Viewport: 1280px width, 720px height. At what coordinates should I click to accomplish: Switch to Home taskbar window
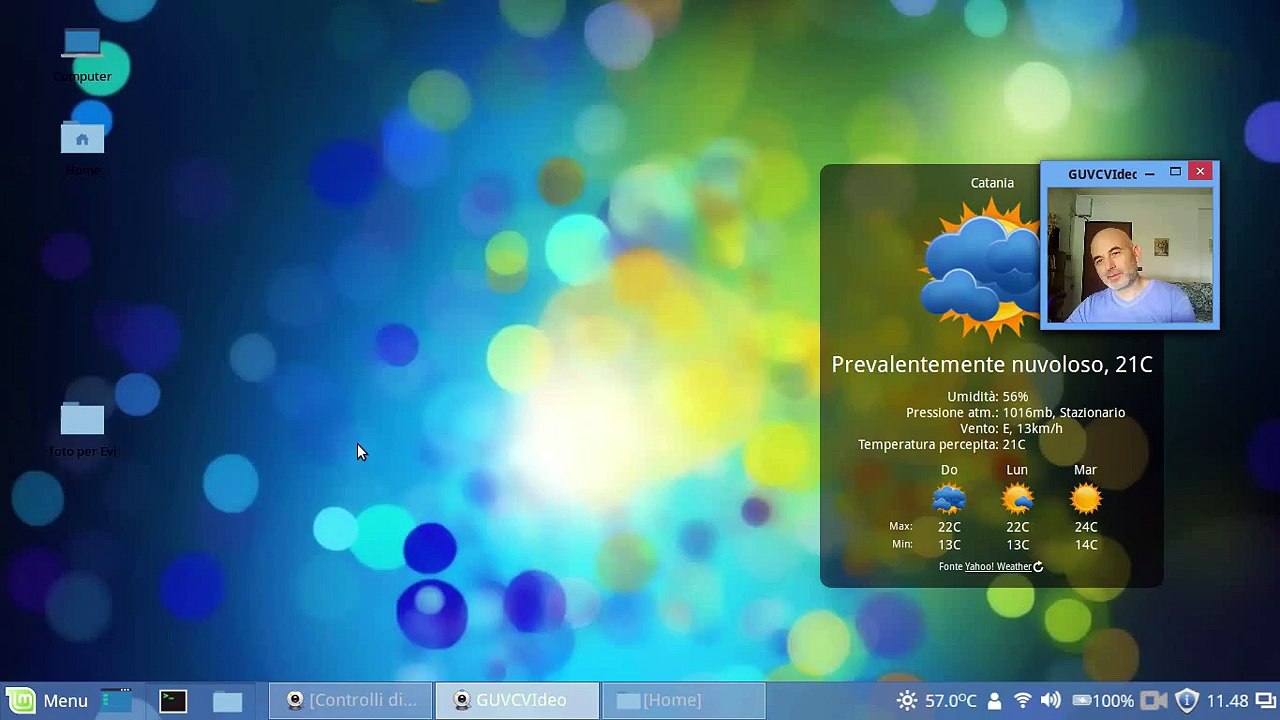pyautogui.click(x=684, y=701)
